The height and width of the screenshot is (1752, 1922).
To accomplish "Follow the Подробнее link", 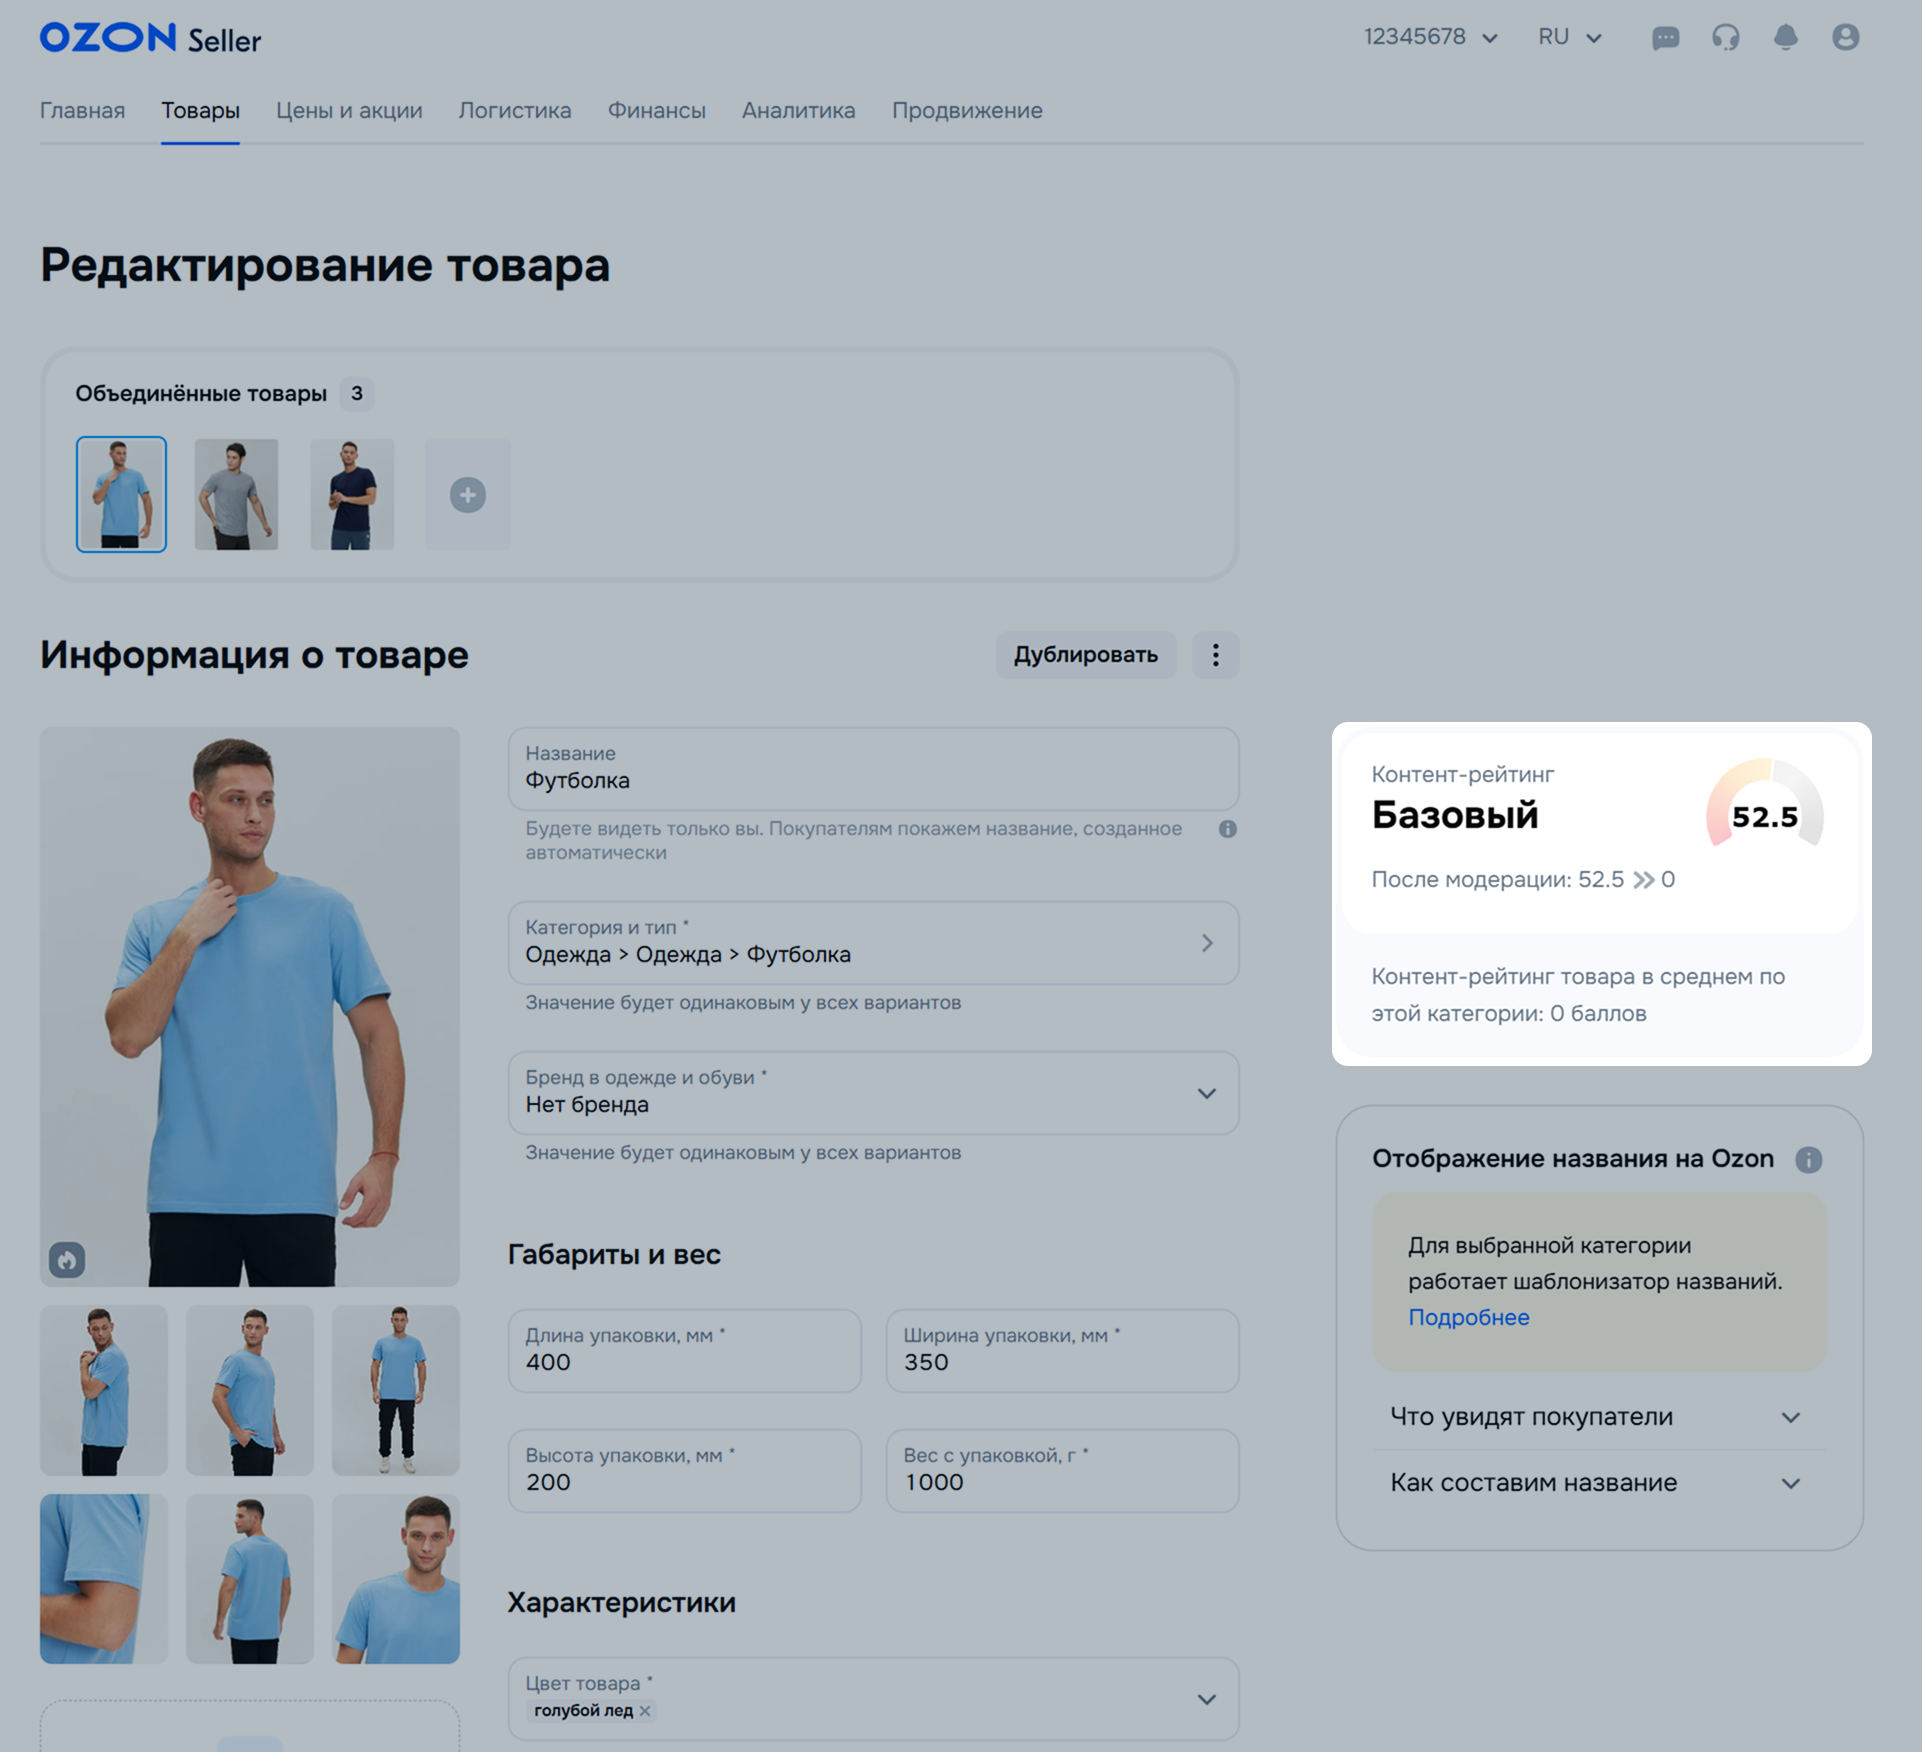I will (1468, 1317).
